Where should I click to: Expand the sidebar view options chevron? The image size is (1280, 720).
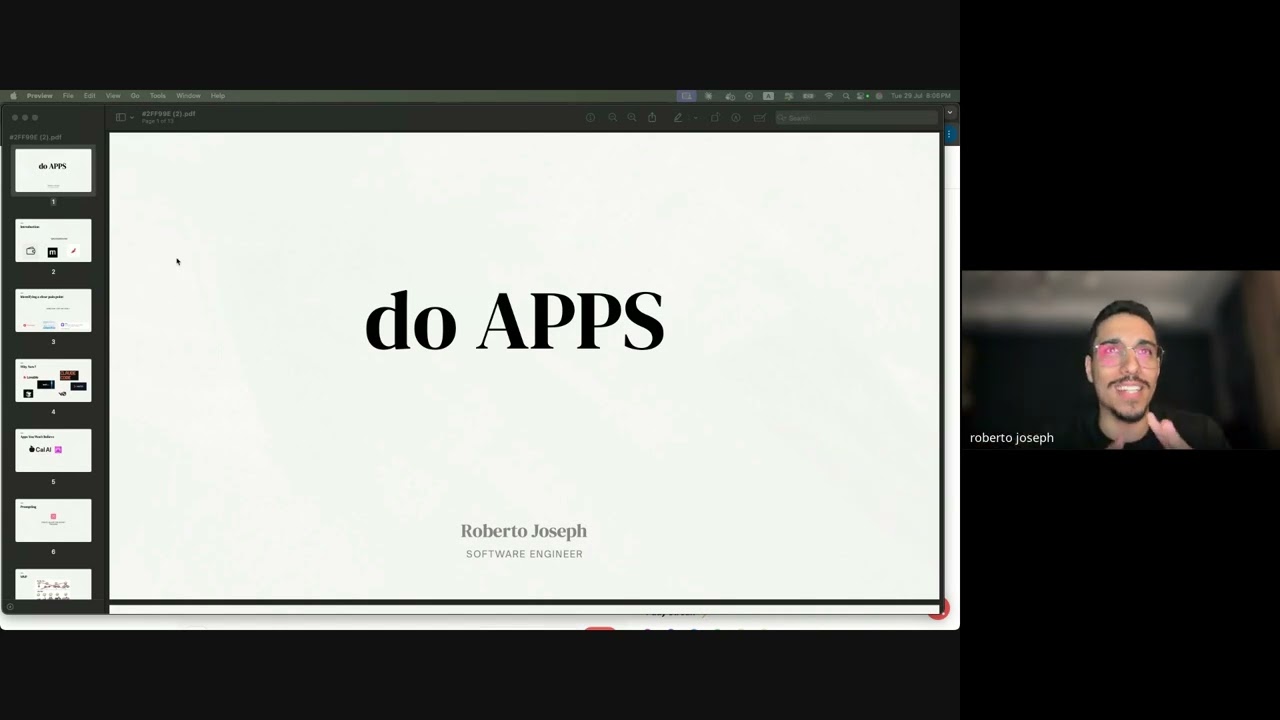coord(132,117)
